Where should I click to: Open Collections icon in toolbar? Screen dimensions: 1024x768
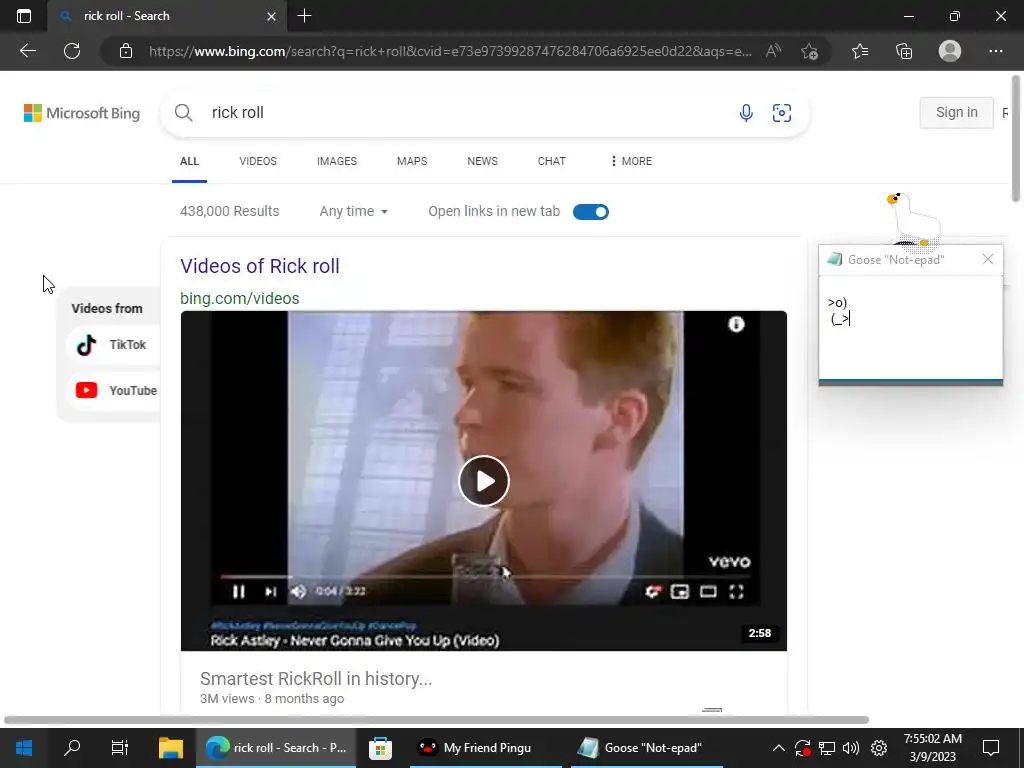(x=904, y=51)
